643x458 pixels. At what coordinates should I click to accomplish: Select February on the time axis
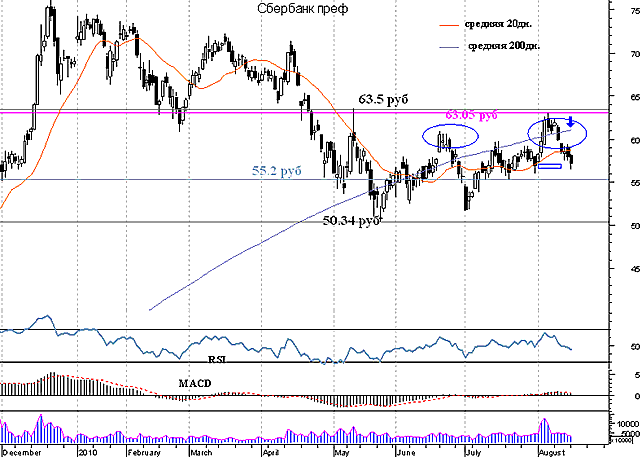click(143, 453)
